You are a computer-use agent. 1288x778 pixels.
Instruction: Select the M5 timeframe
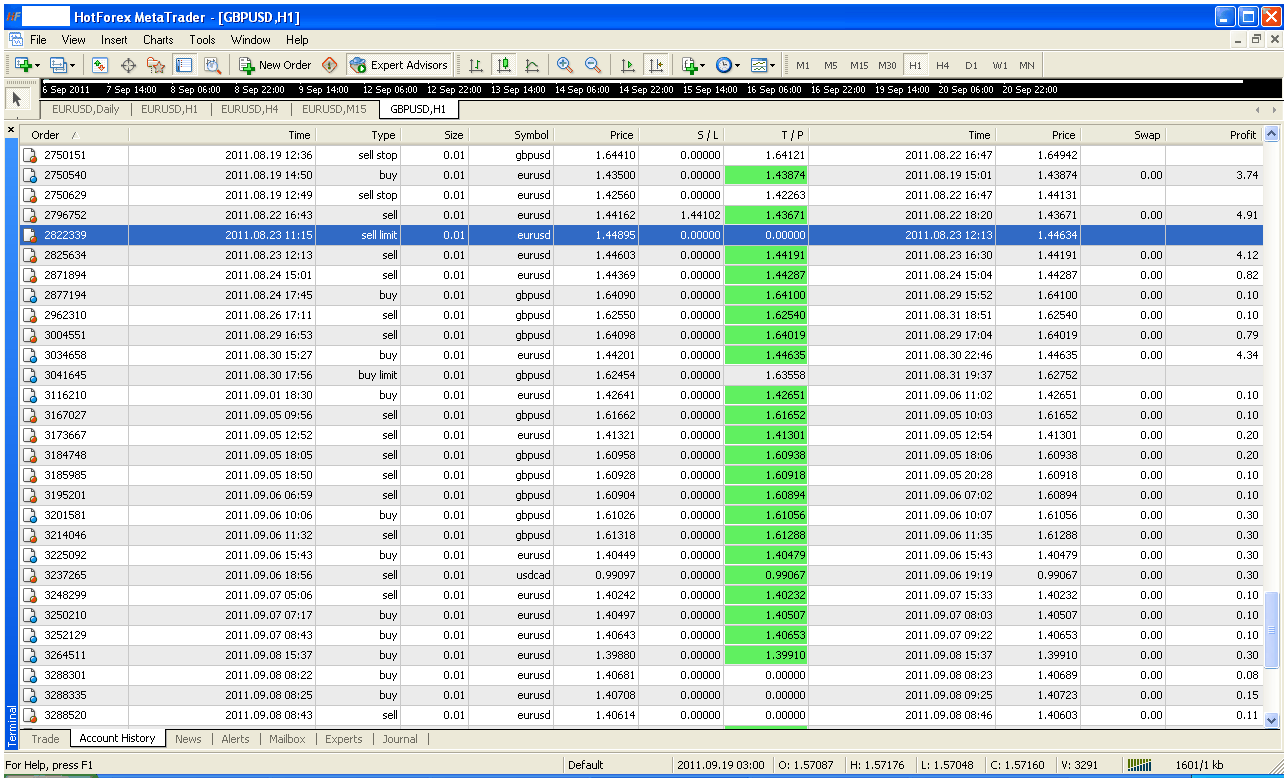point(831,66)
